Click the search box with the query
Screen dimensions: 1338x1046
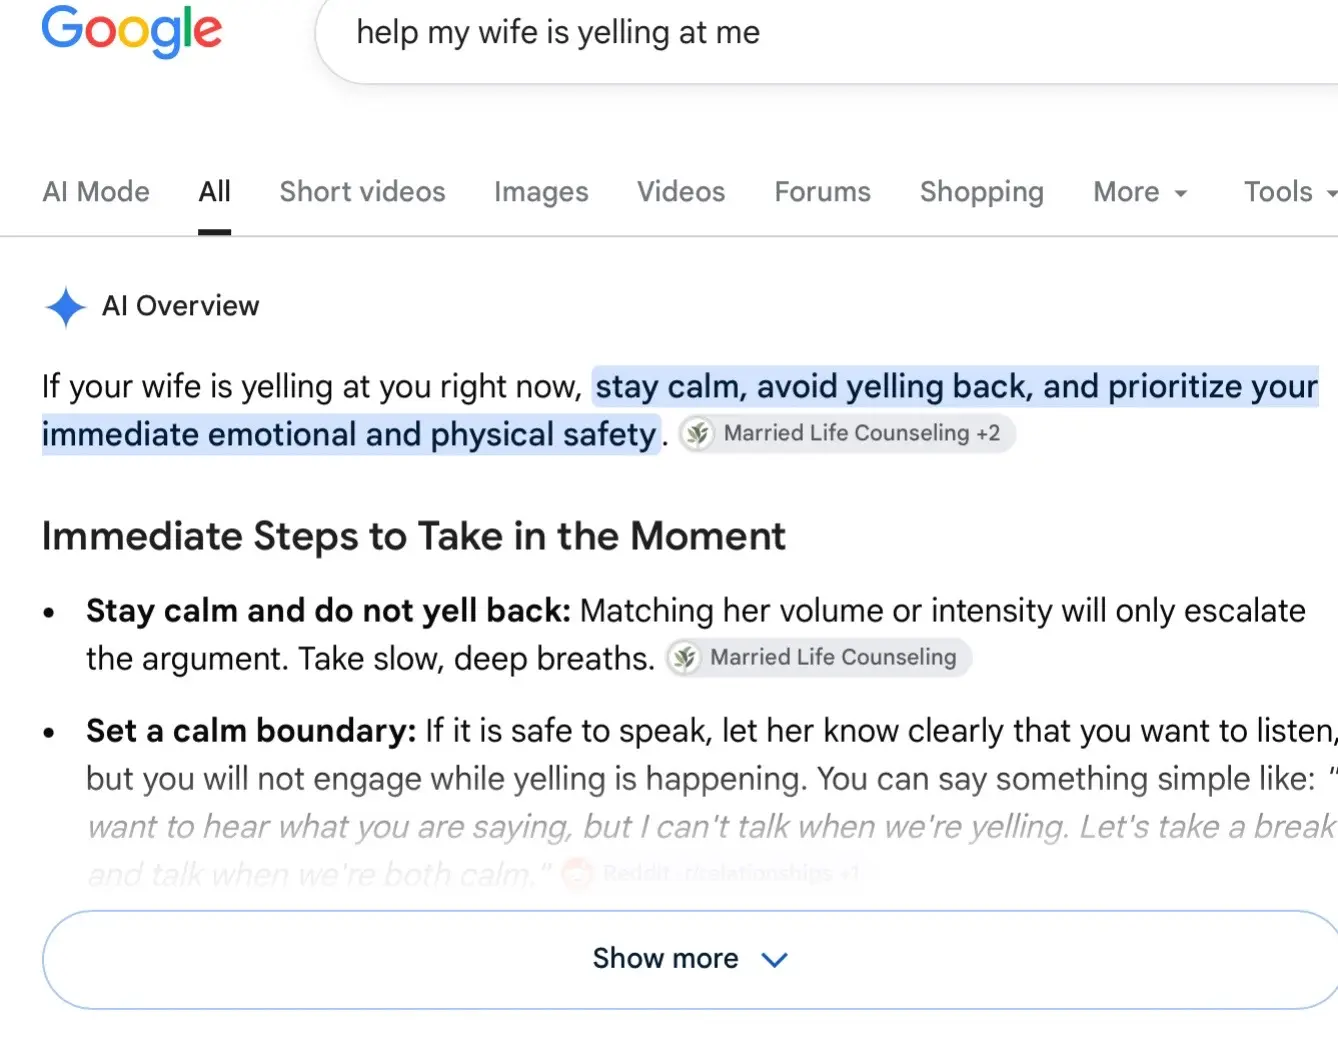(x=827, y=34)
